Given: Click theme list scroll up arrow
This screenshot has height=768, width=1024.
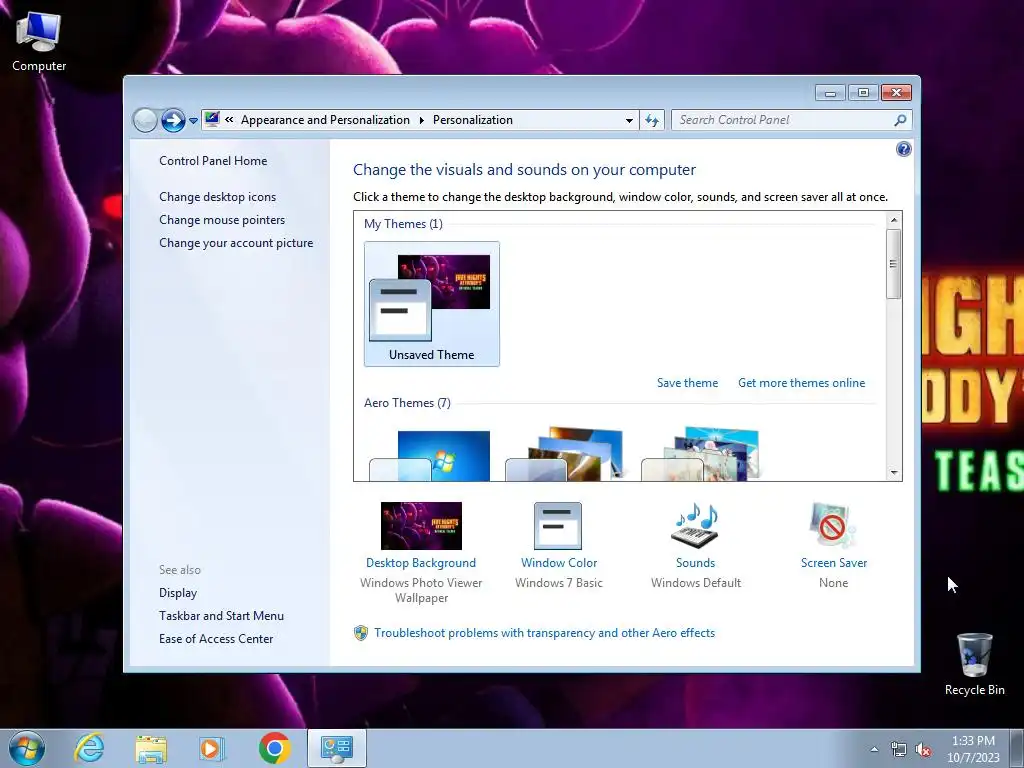Looking at the screenshot, I should point(894,220).
